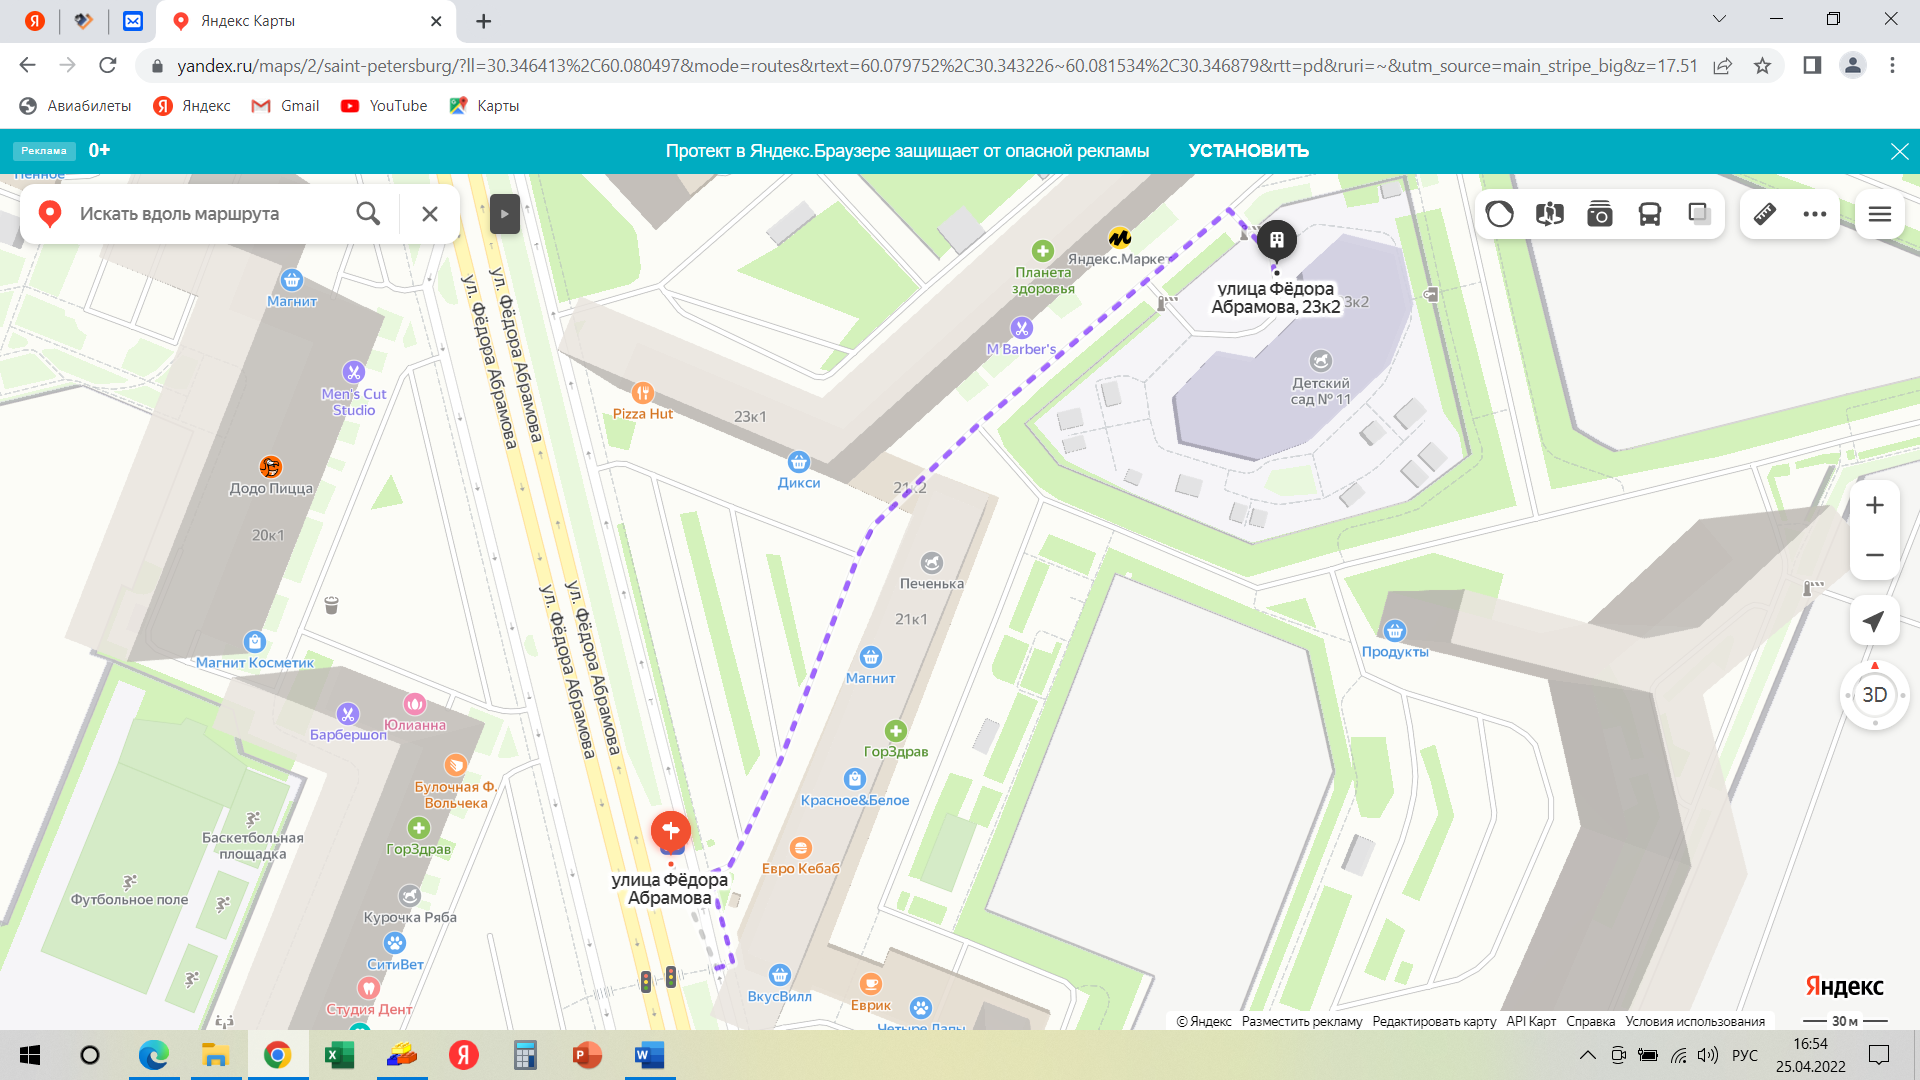Click the red route start transit pin

(670, 832)
